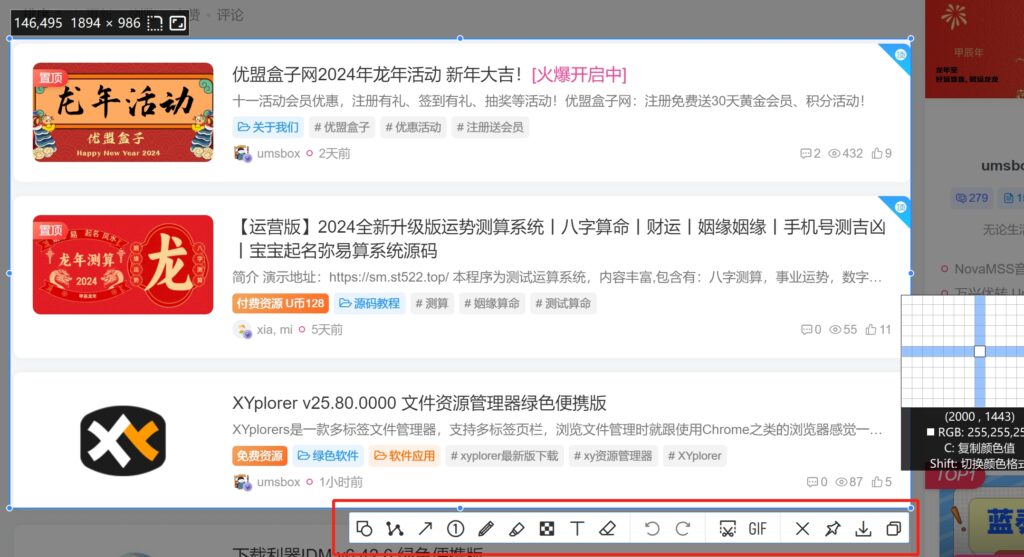Open the 绿色软件 category tag

(328, 456)
